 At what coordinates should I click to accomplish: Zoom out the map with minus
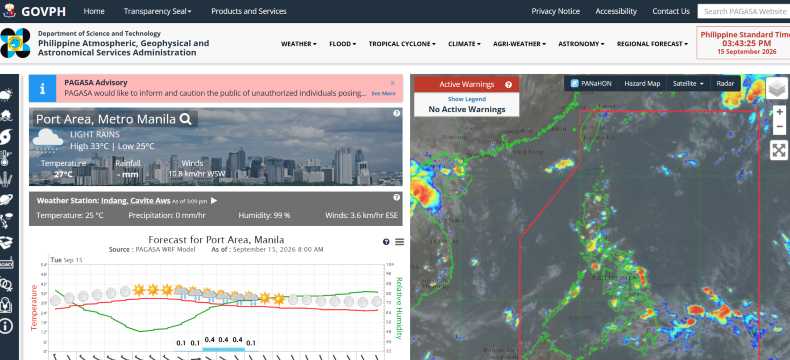tap(779, 126)
